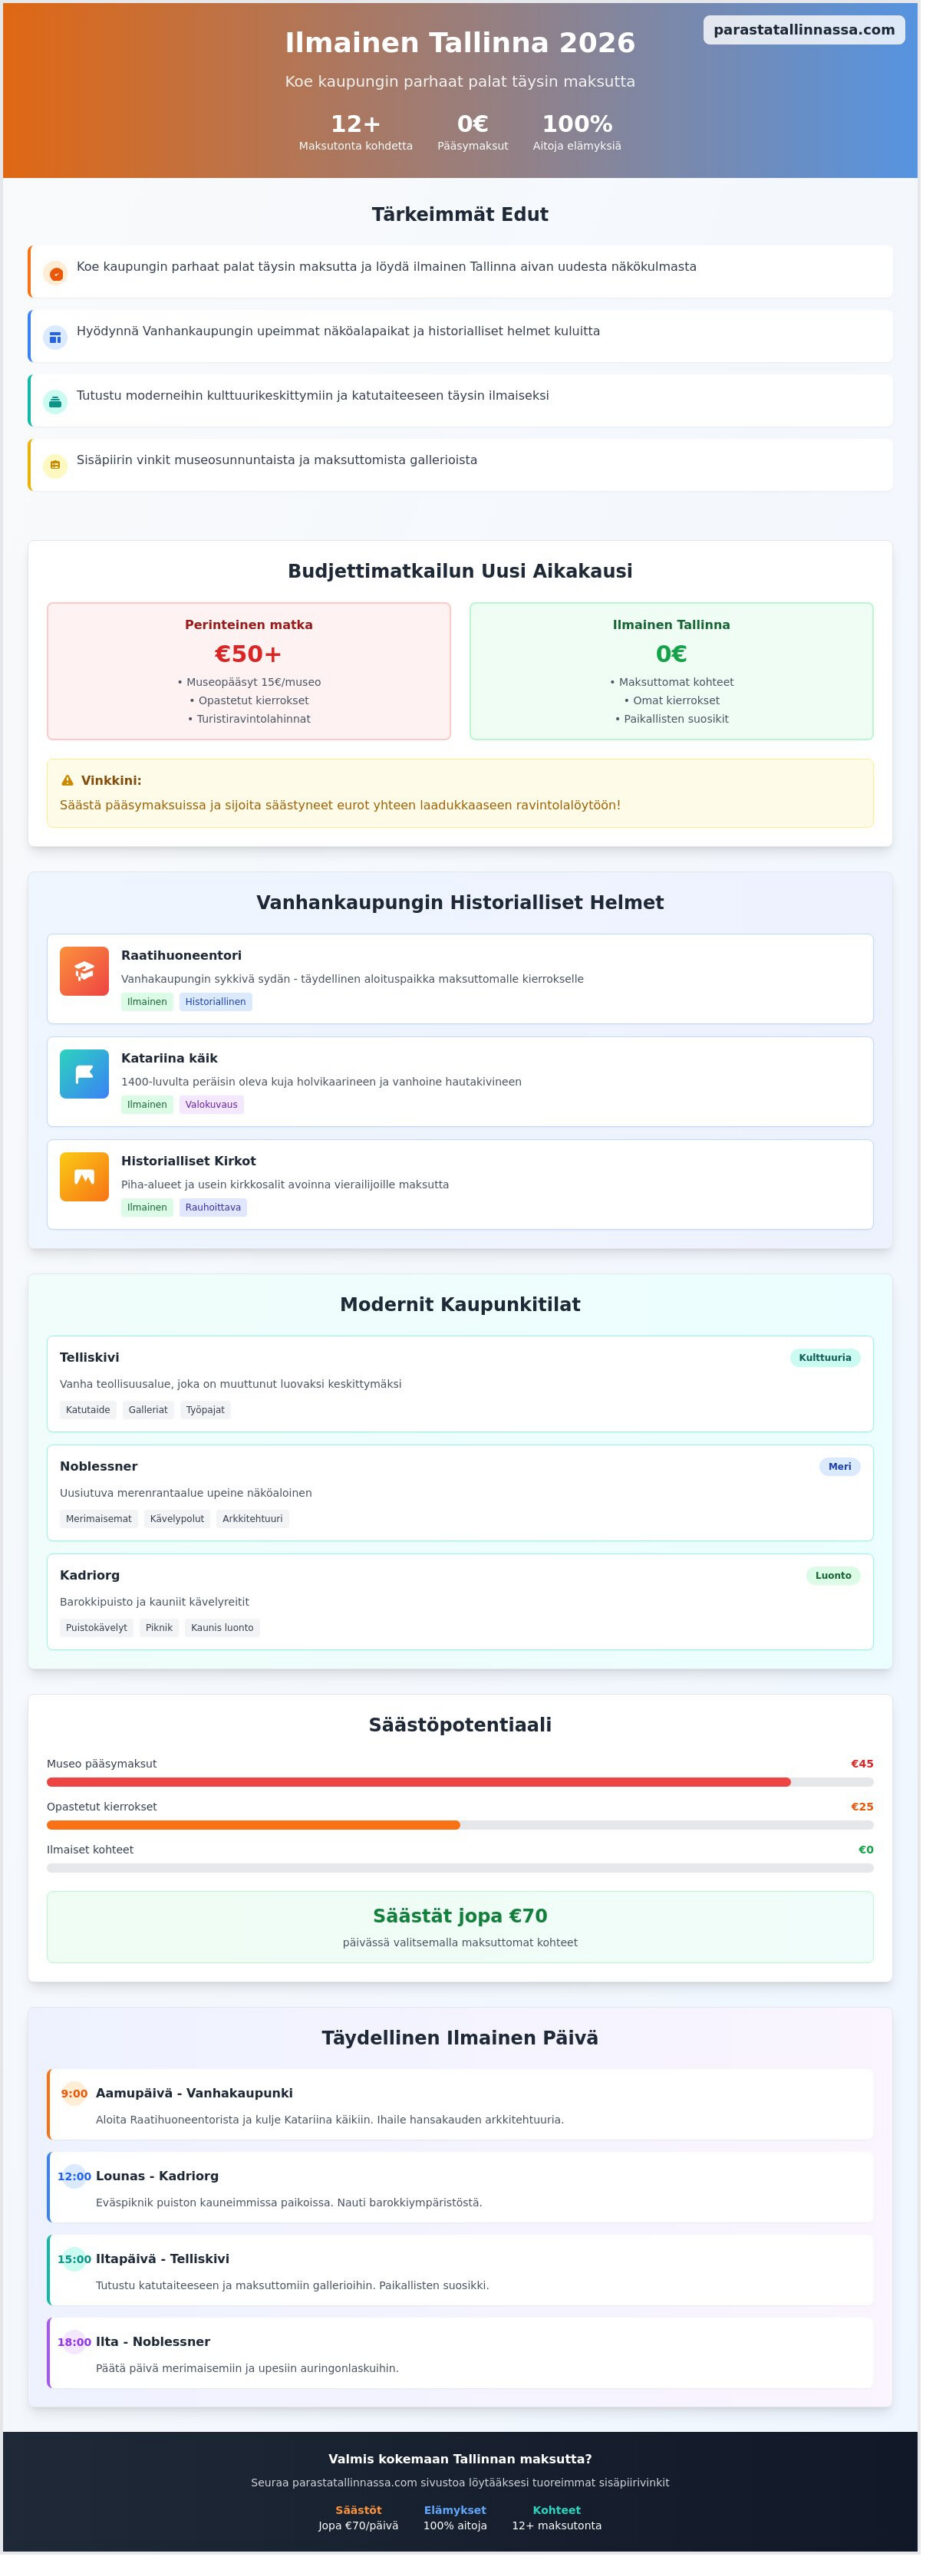
Task: Click the blue flag icon beside Katariina käik
Action: point(84,1074)
